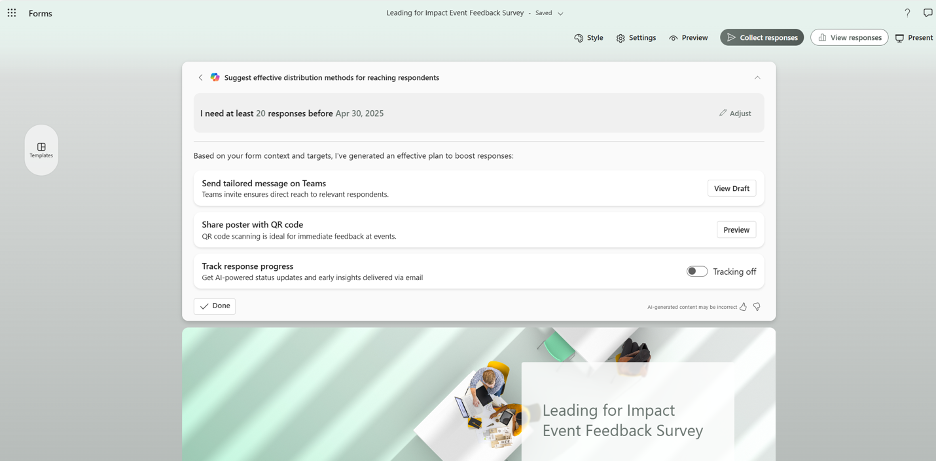Give thumbs down feedback
The height and width of the screenshot is (462, 936).
coord(756,307)
